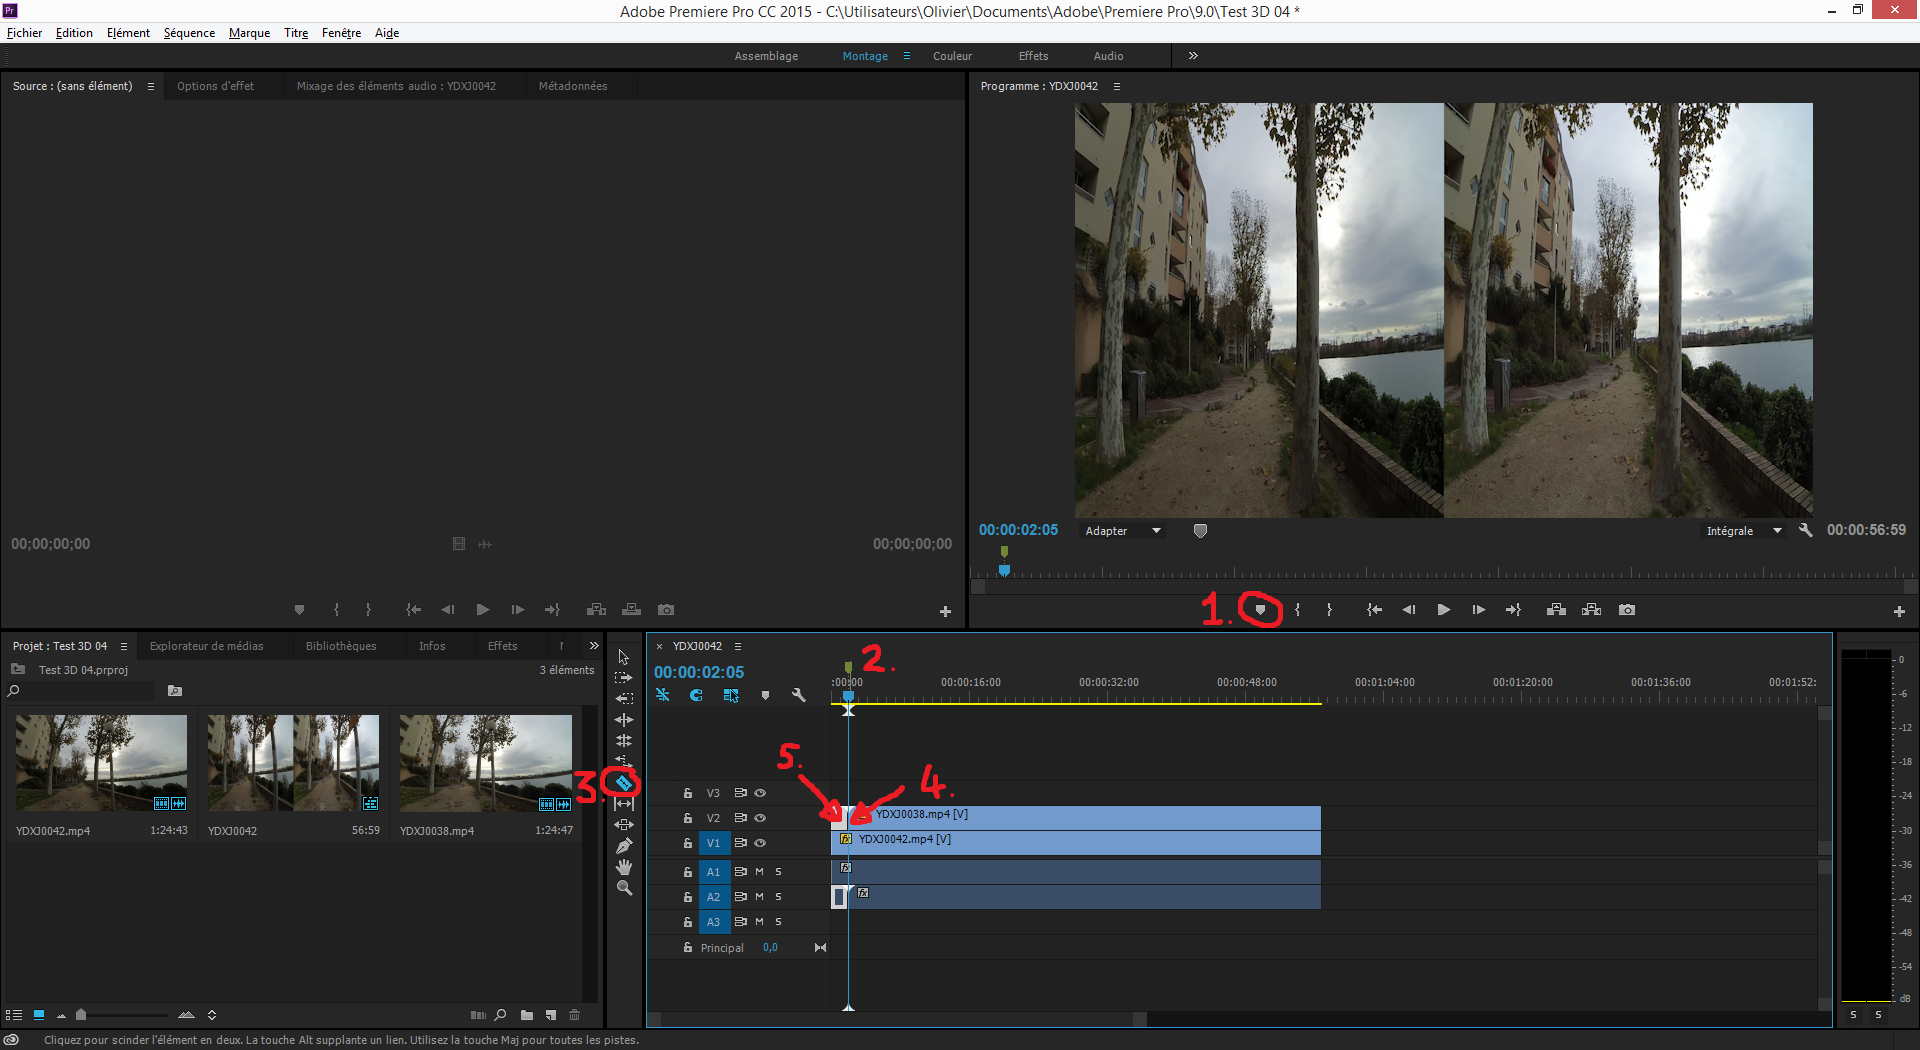Click the bin search folder icon
Viewport: 1920px width, 1050px height.
[175, 691]
